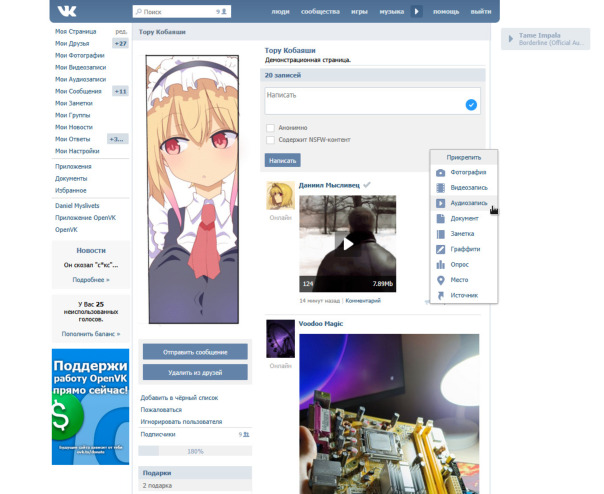Screen dimensions: 604x494
Task: Click the VK logo in header
Action: pyautogui.click(x=67, y=11)
